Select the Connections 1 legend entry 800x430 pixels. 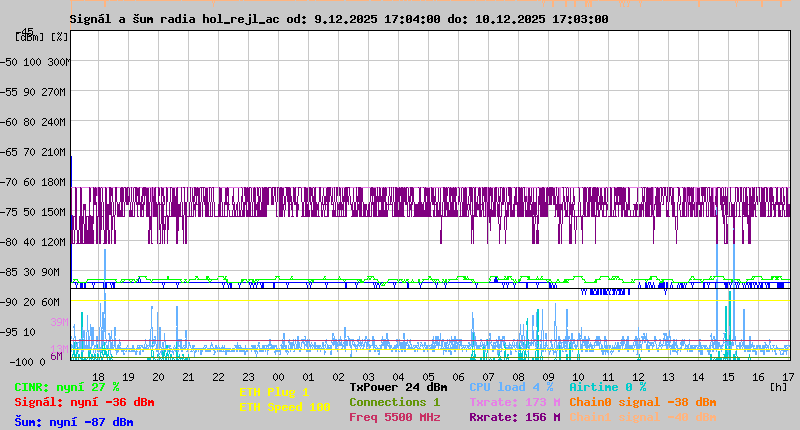pyautogui.click(x=394, y=402)
